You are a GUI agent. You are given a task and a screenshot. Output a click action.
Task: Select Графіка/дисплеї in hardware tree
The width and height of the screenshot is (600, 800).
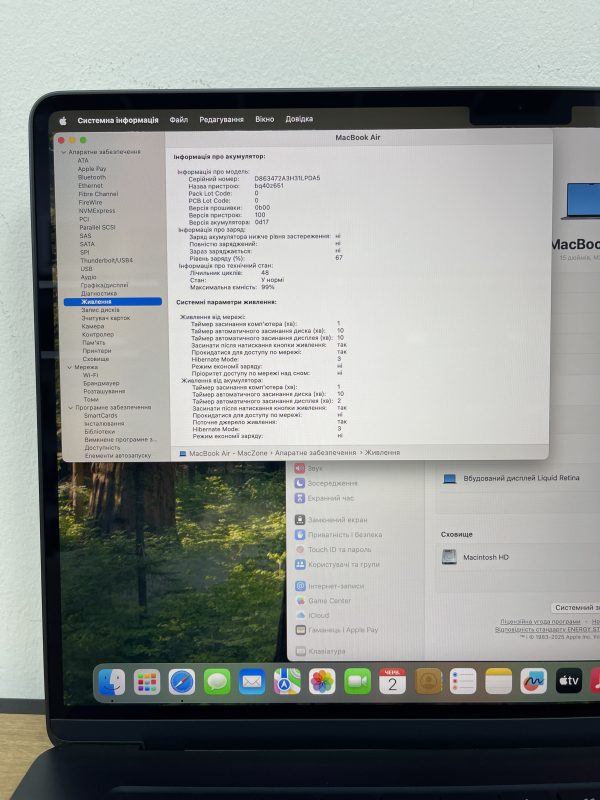click(105, 286)
